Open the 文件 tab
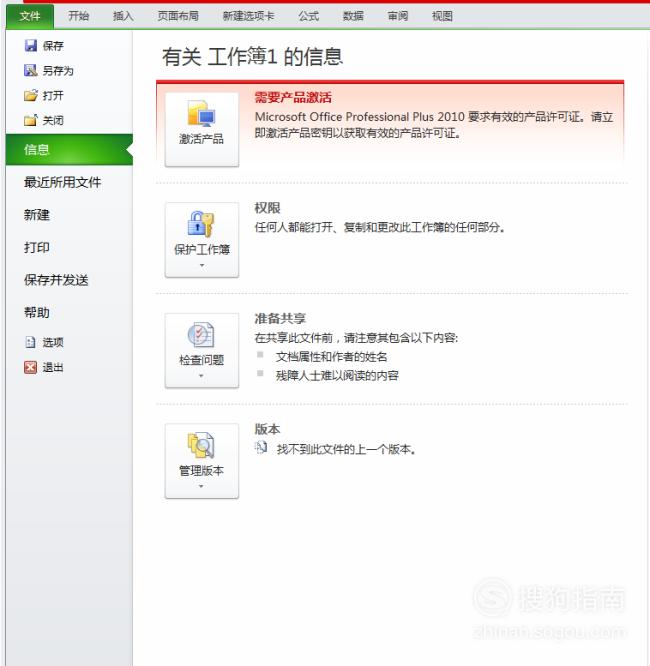Screen dimensions: 650x666 30,16
